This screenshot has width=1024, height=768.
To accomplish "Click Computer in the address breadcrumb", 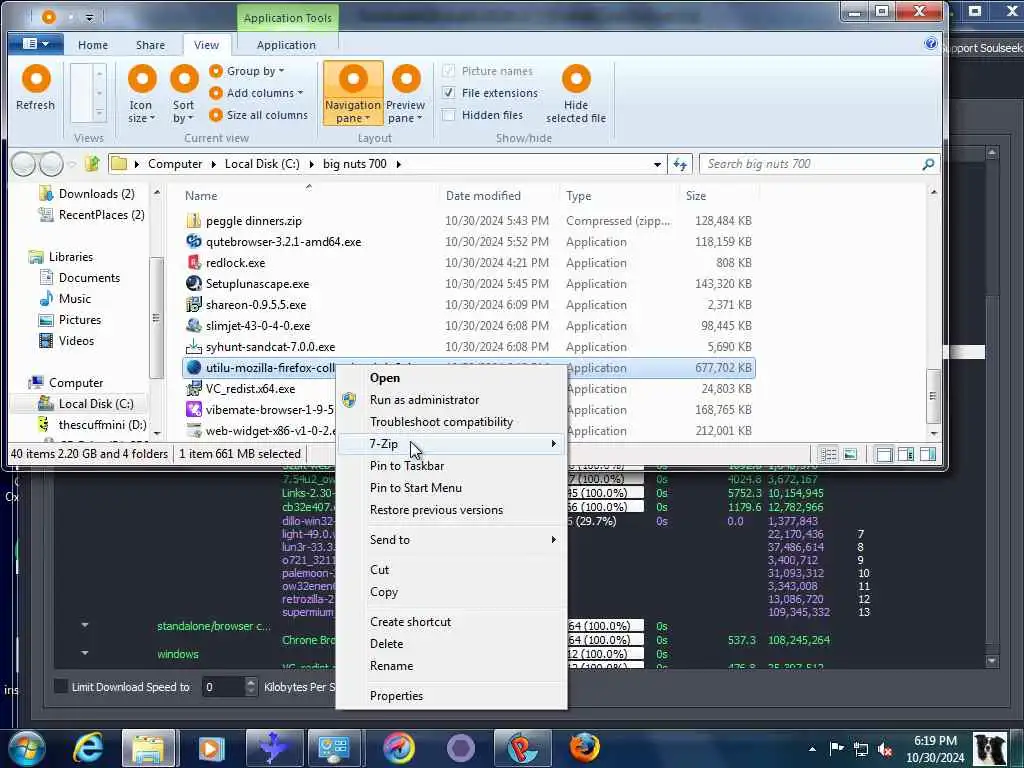I will [x=174, y=164].
